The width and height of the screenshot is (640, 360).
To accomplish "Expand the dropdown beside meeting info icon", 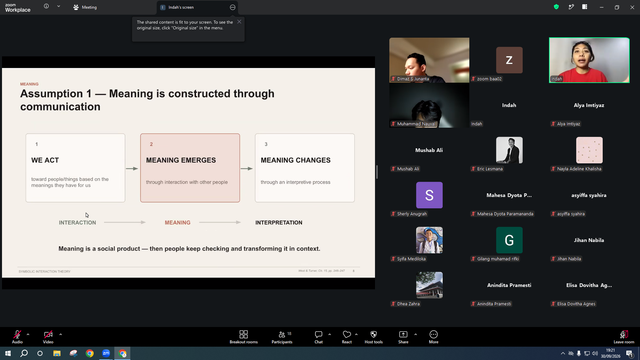I will (58, 7).
